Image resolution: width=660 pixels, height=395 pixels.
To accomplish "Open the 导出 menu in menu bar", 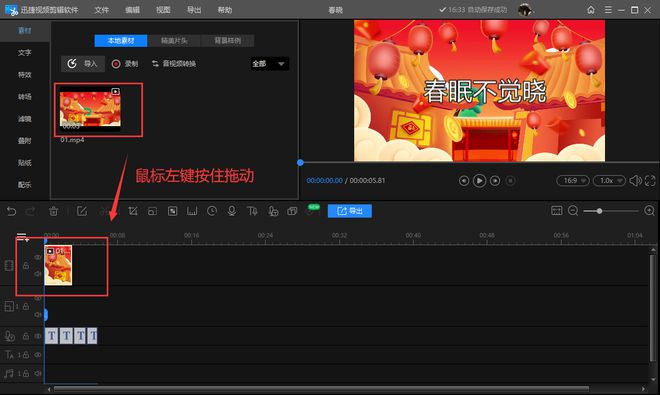I will coord(194,10).
